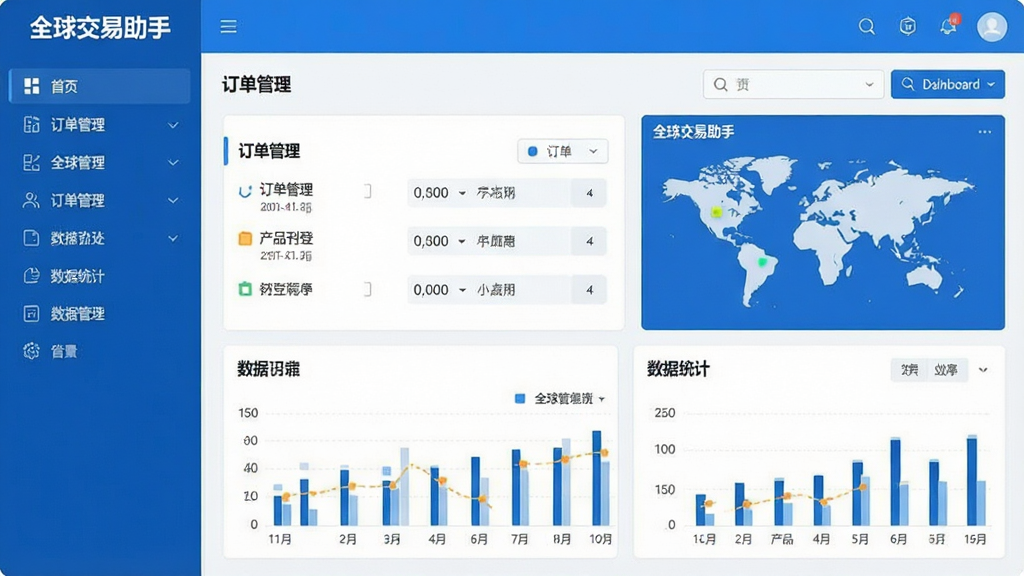Click the orange icon beside 产品 row
The image size is (1024, 576).
pos(245,238)
